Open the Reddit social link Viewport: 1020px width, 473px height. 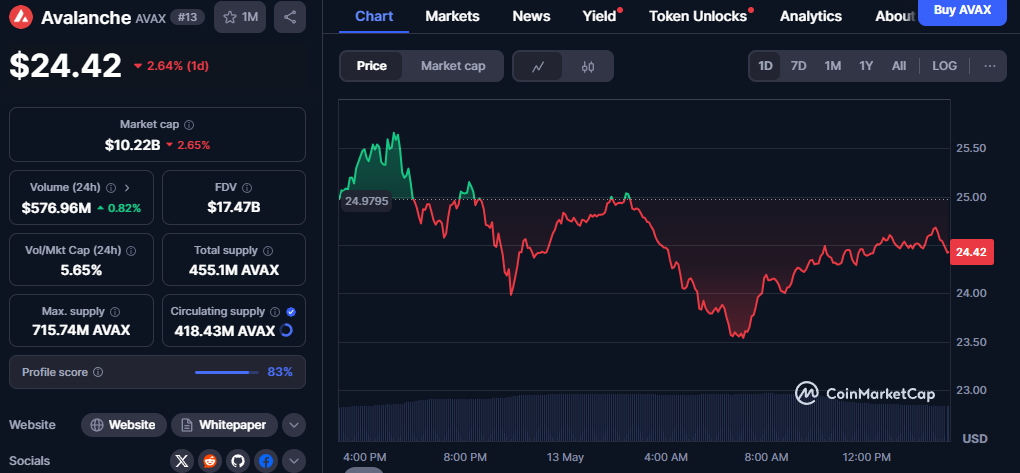(x=209, y=461)
